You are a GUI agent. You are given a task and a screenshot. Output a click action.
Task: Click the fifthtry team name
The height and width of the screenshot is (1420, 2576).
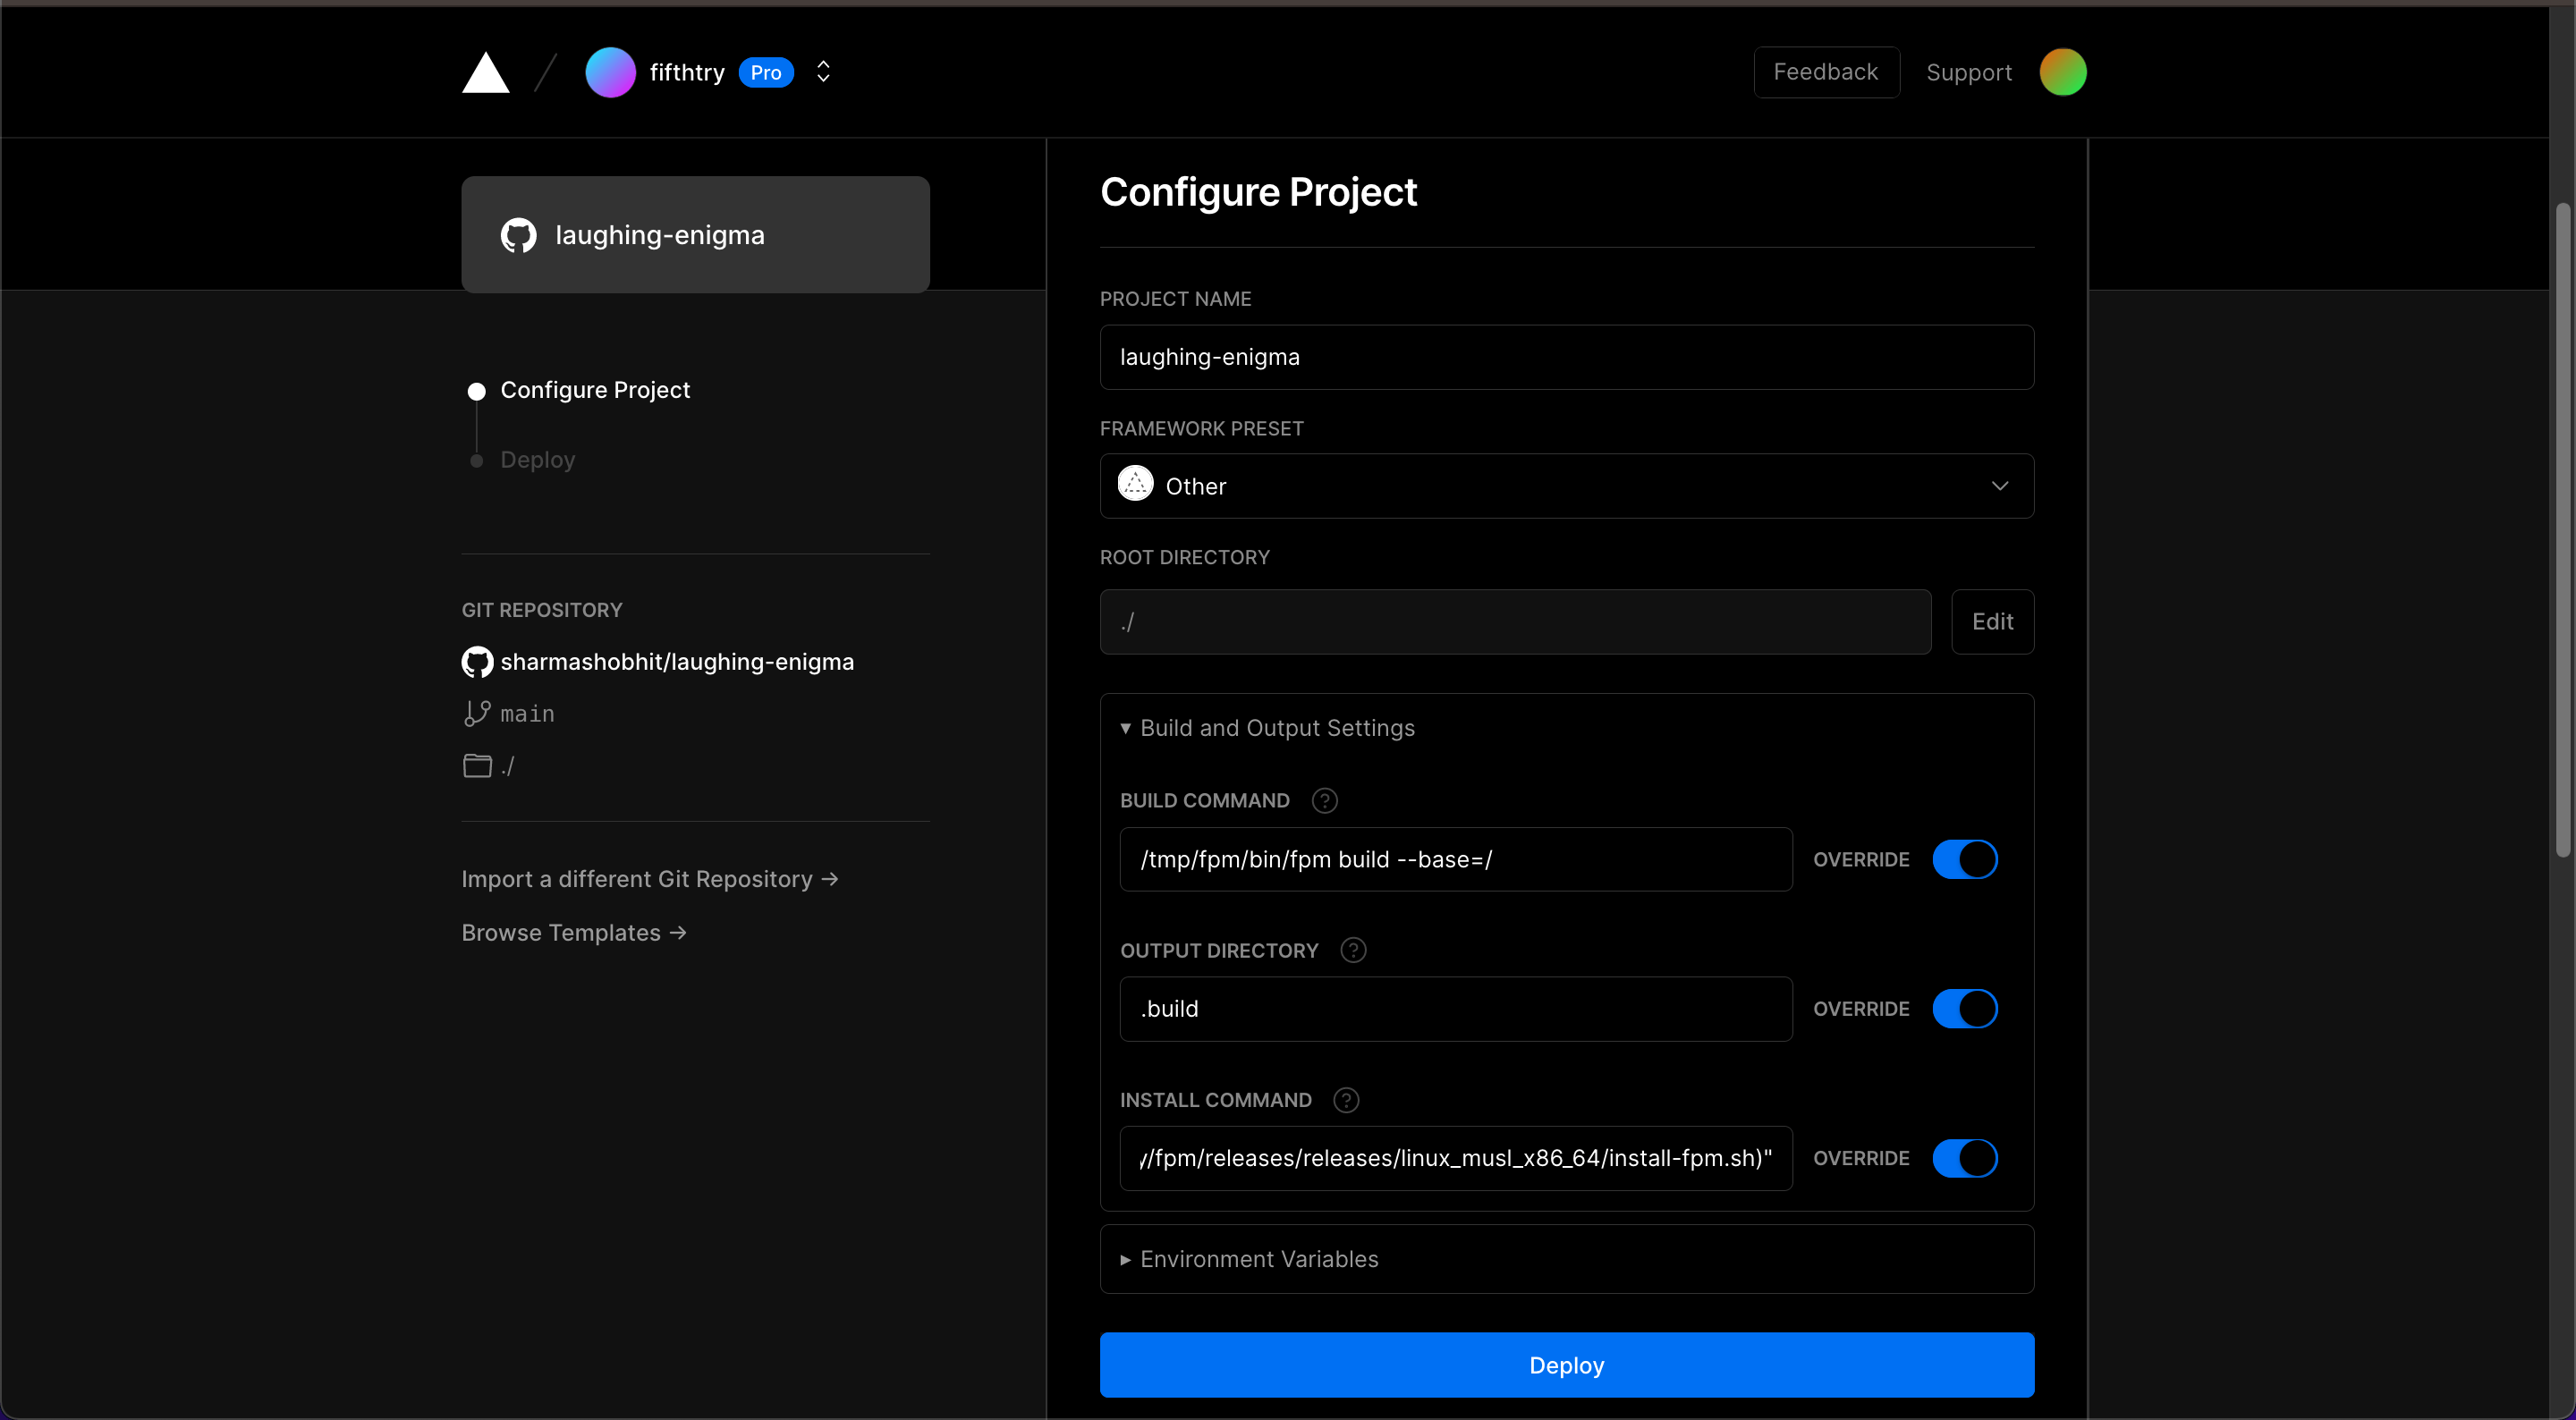(x=686, y=72)
